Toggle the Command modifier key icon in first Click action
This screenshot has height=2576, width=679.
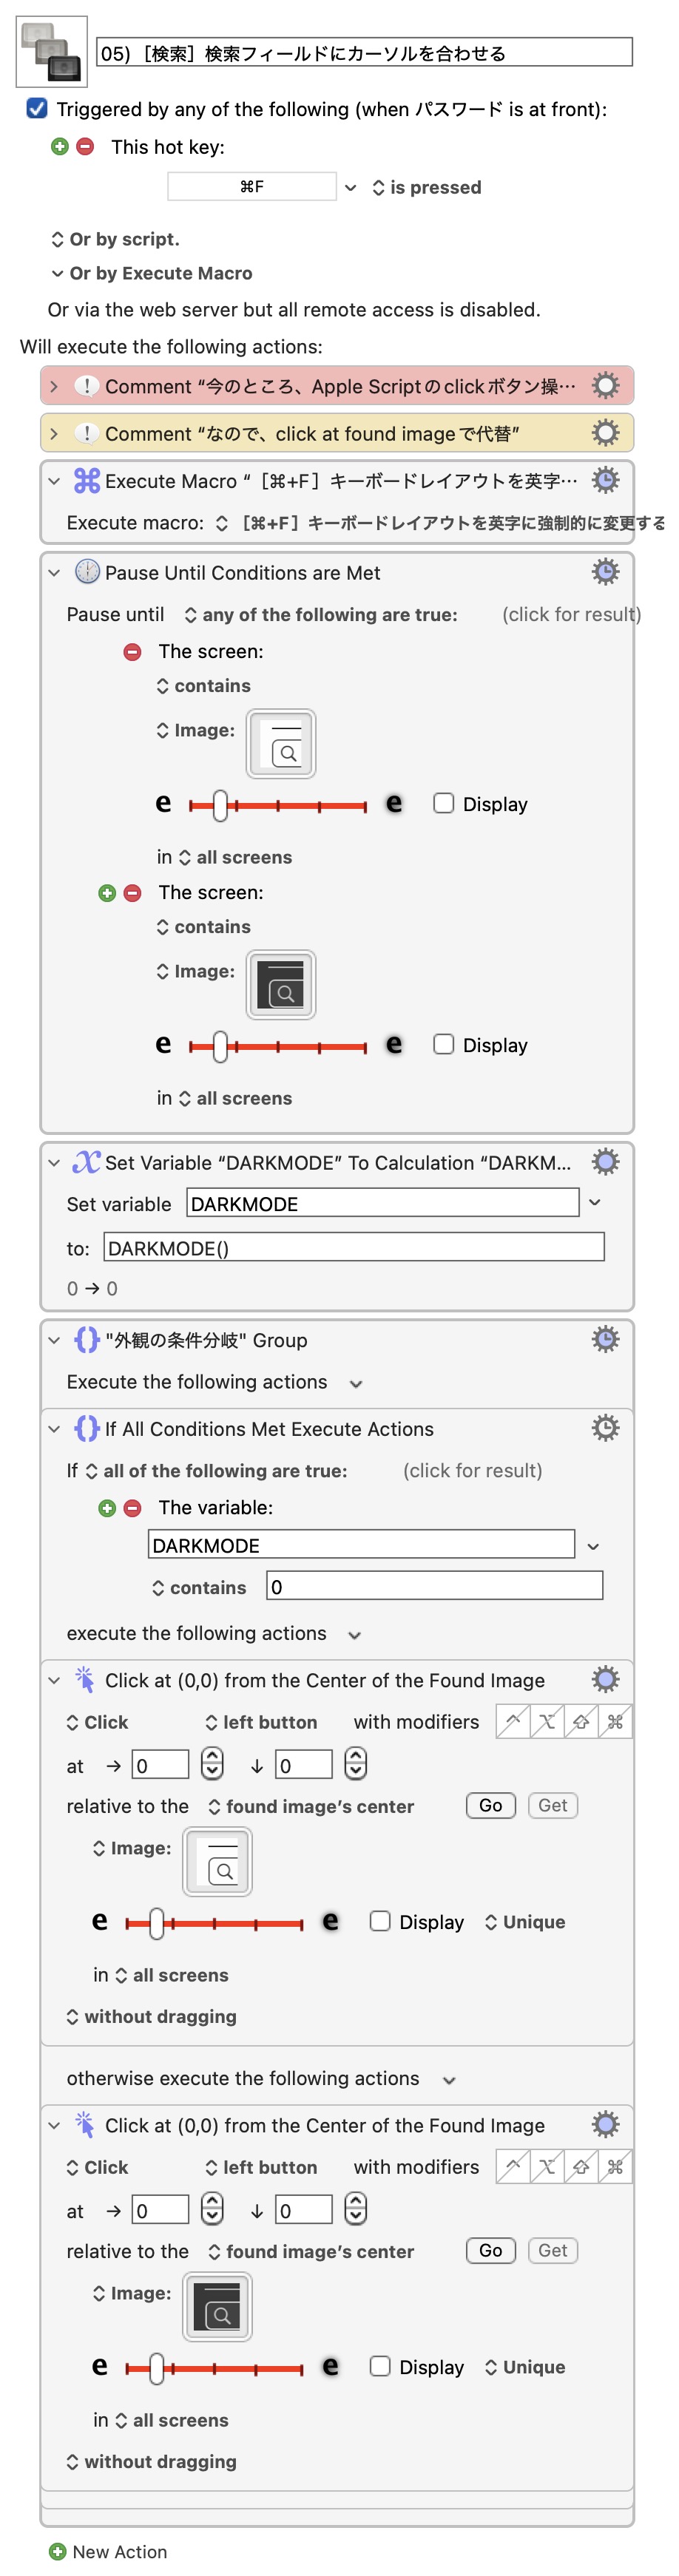615,1721
